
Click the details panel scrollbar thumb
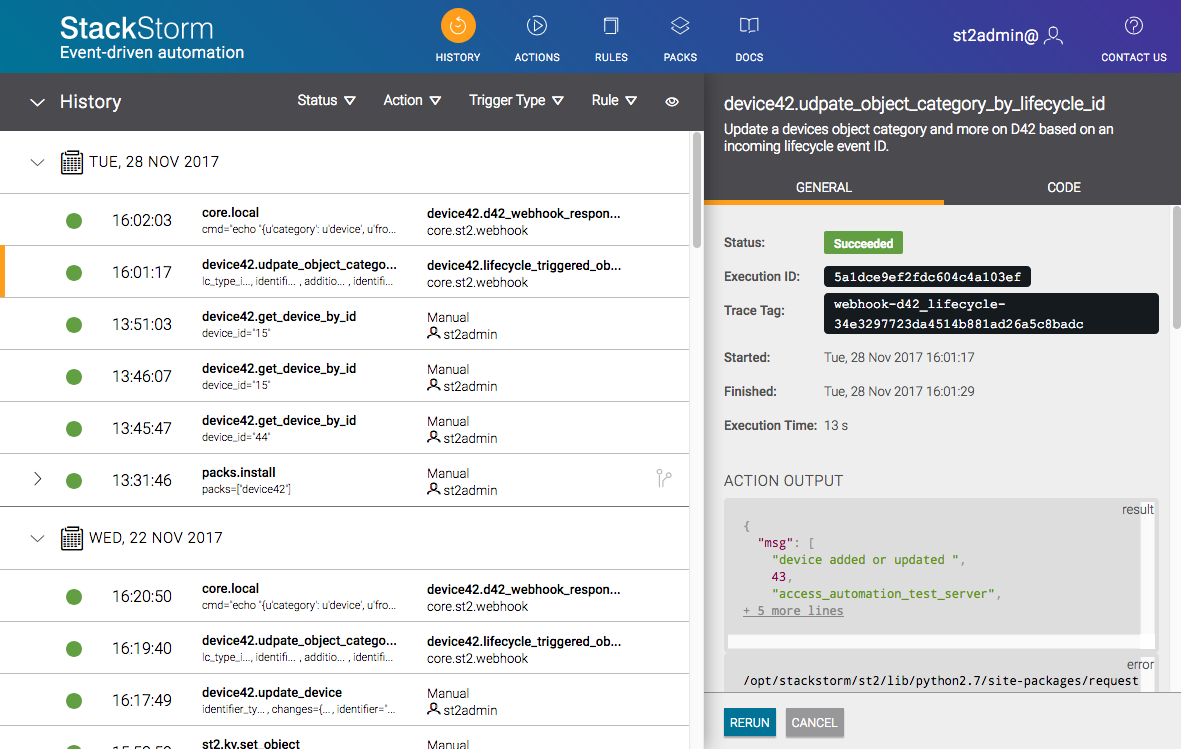pos(1176,268)
